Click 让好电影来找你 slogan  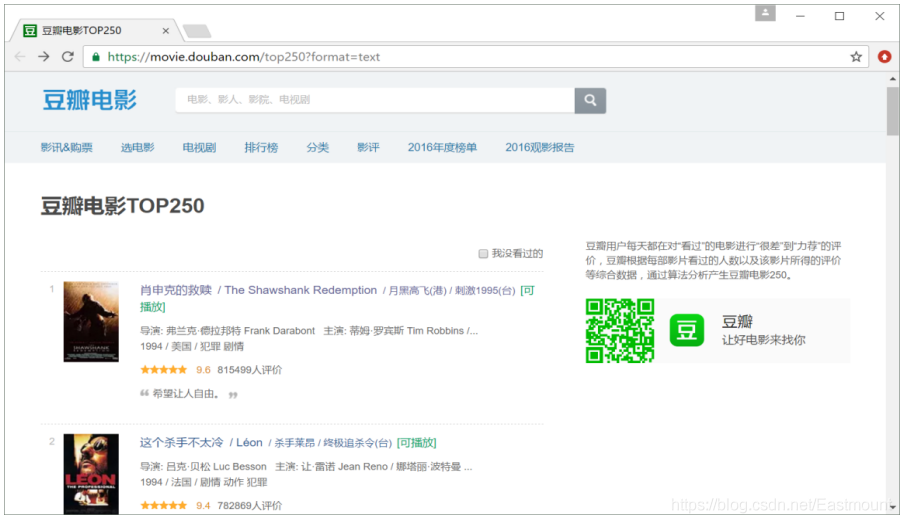pyautogui.click(x=763, y=340)
